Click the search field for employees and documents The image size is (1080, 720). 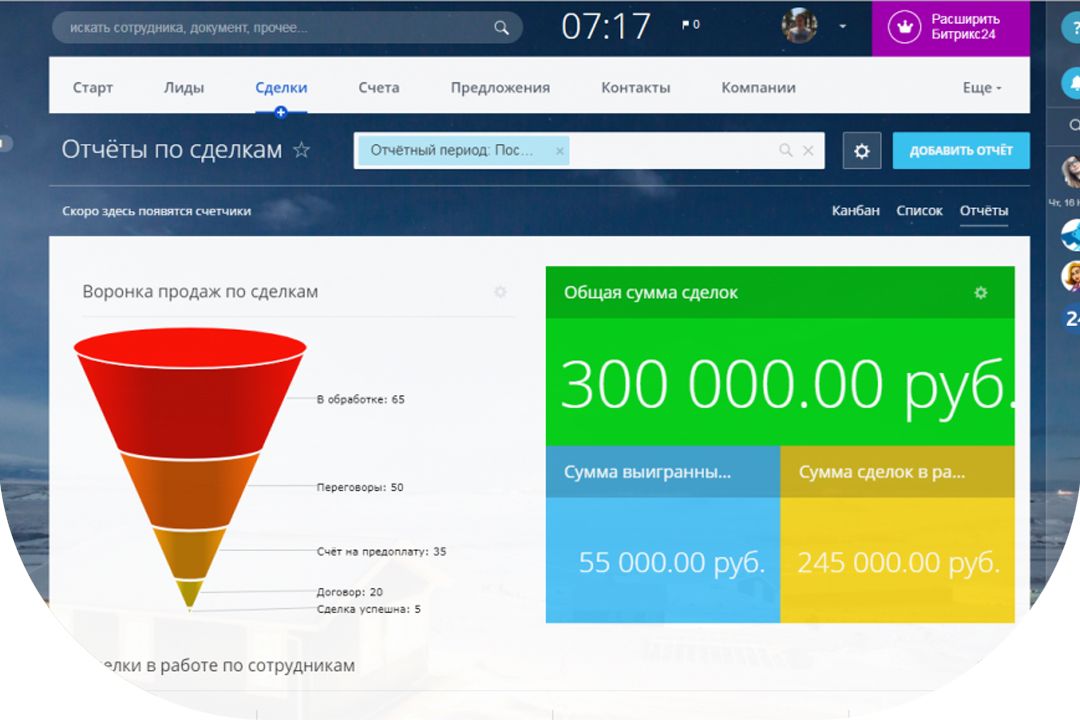270,28
